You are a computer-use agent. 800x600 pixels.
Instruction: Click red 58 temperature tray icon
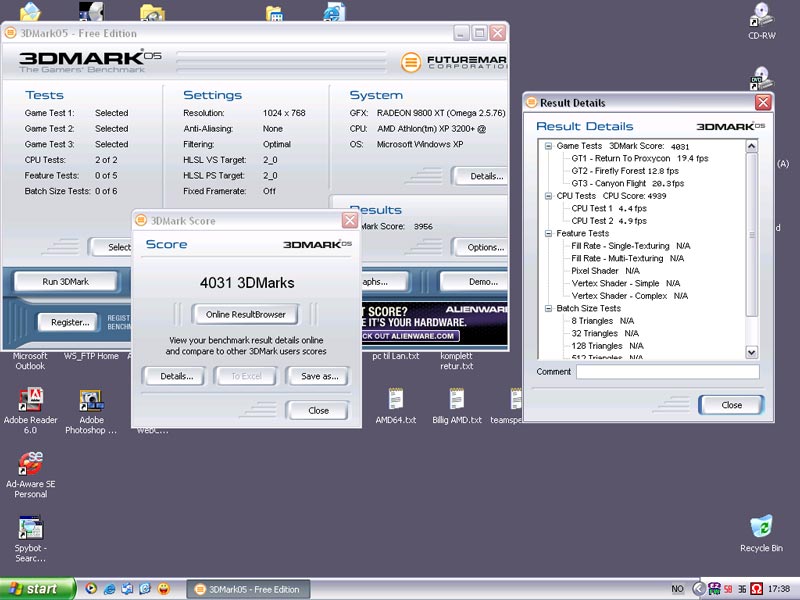click(728, 589)
